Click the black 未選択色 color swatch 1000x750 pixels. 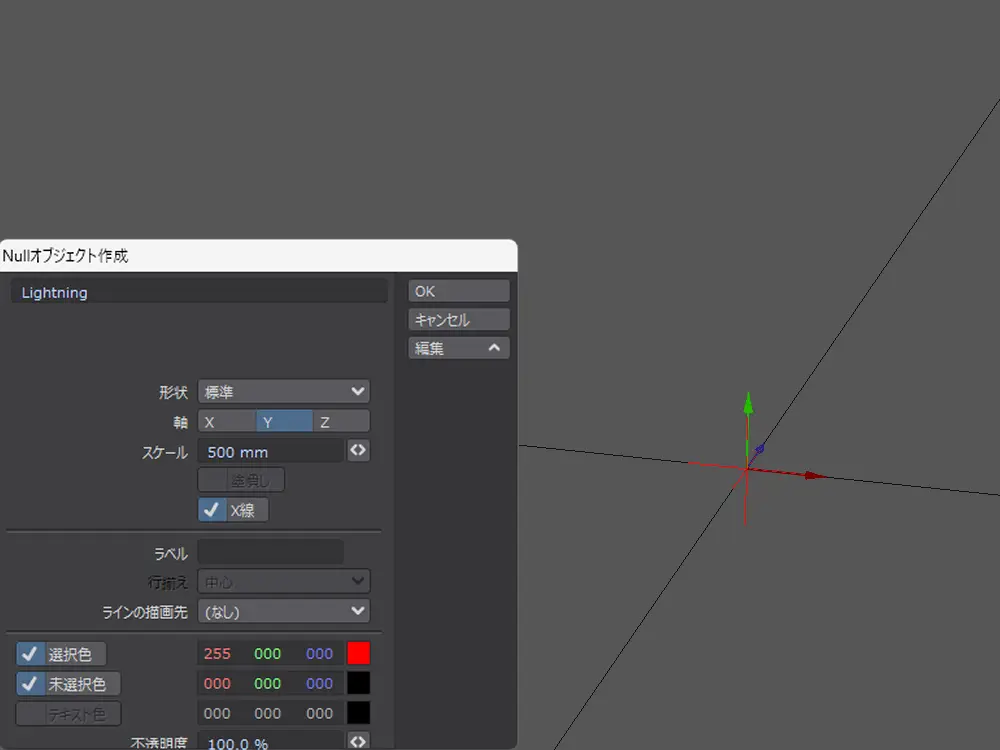pos(358,684)
